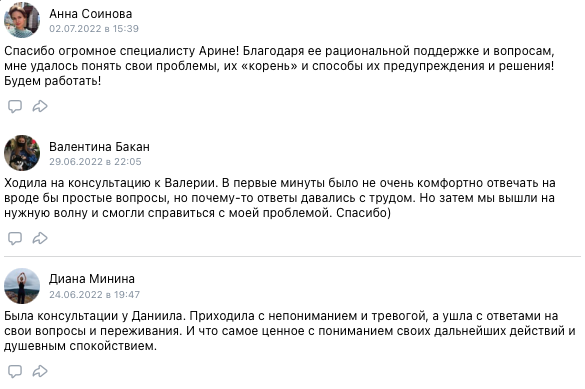
Task: Click comment icon under Диана Минина's review
Action: (15, 371)
